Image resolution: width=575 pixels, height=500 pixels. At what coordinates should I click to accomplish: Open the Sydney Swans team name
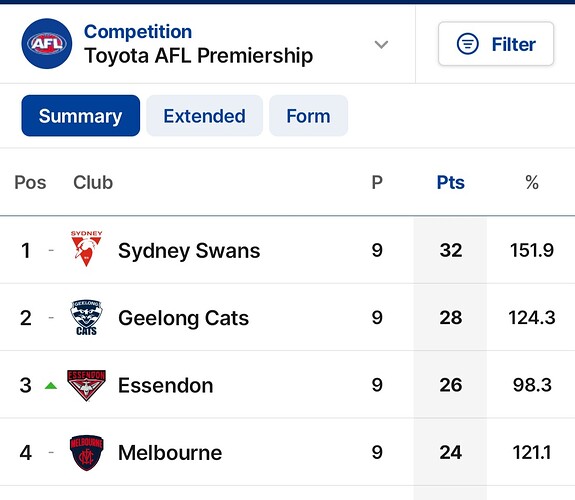tap(189, 251)
